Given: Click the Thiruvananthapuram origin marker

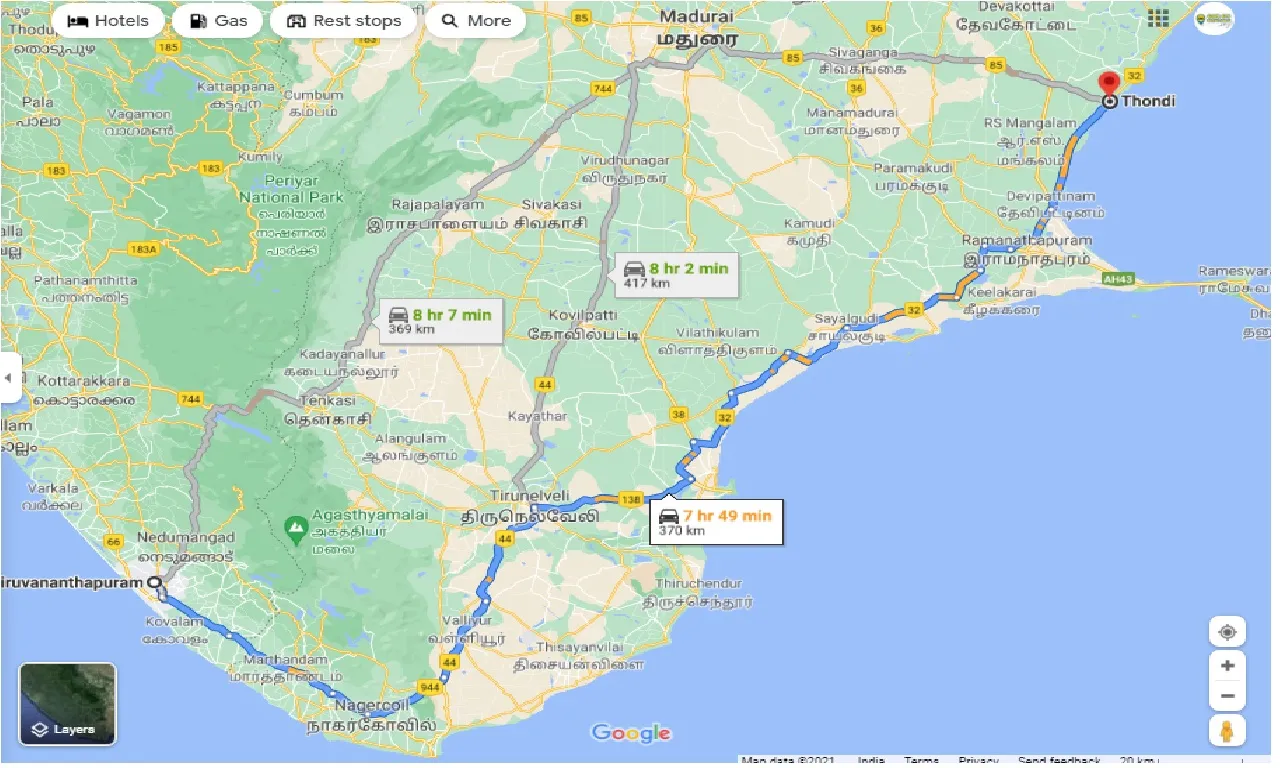Looking at the screenshot, I should [153, 582].
